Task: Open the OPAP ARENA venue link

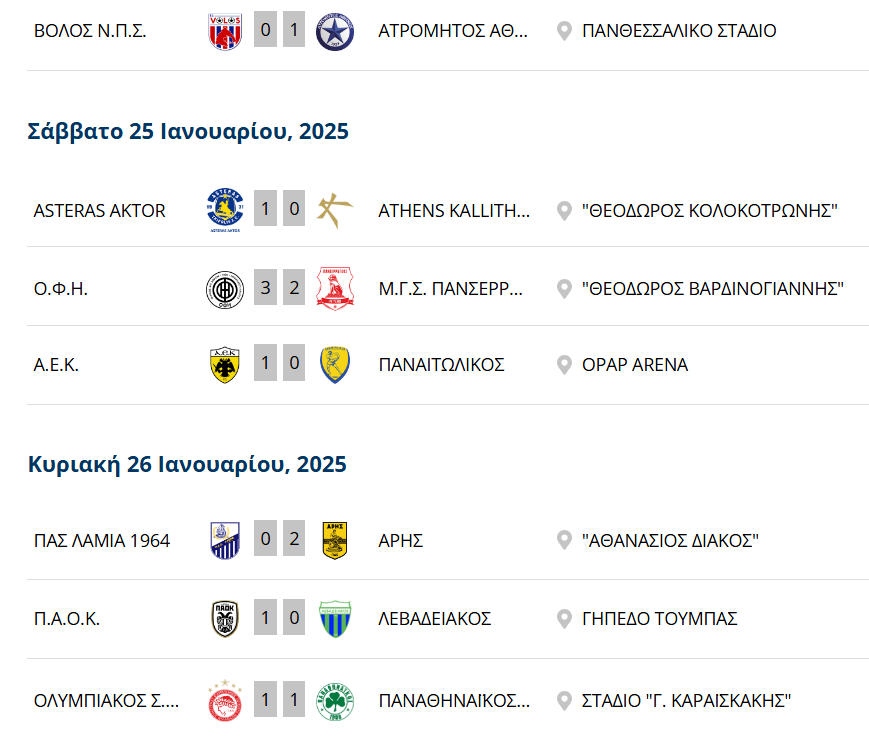Action: pyautogui.click(x=635, y=365)
